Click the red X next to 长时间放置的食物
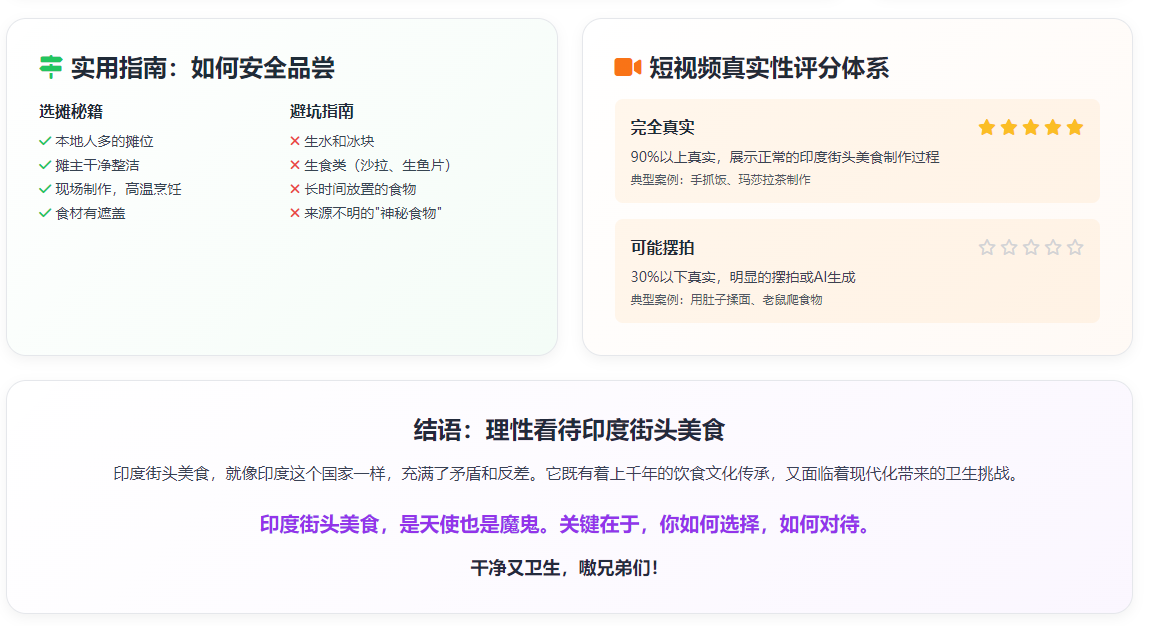The image size is (1159, 626). click(x=295, y=189)
